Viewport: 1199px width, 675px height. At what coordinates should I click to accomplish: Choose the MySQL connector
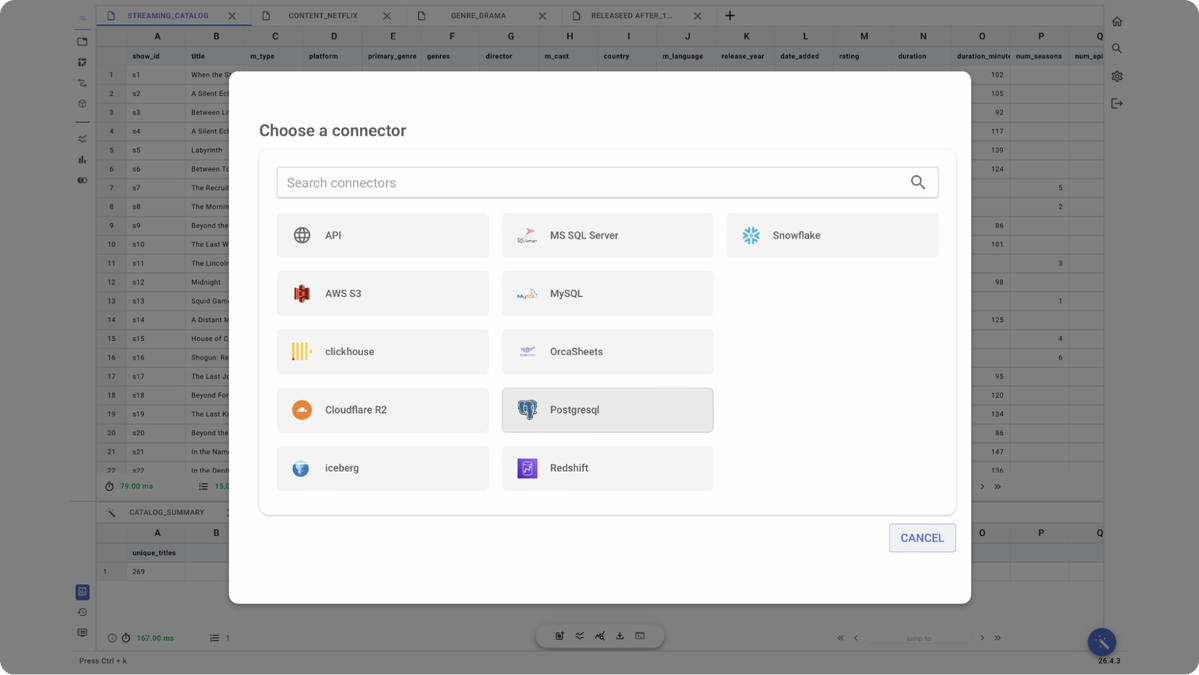(607, 294)
